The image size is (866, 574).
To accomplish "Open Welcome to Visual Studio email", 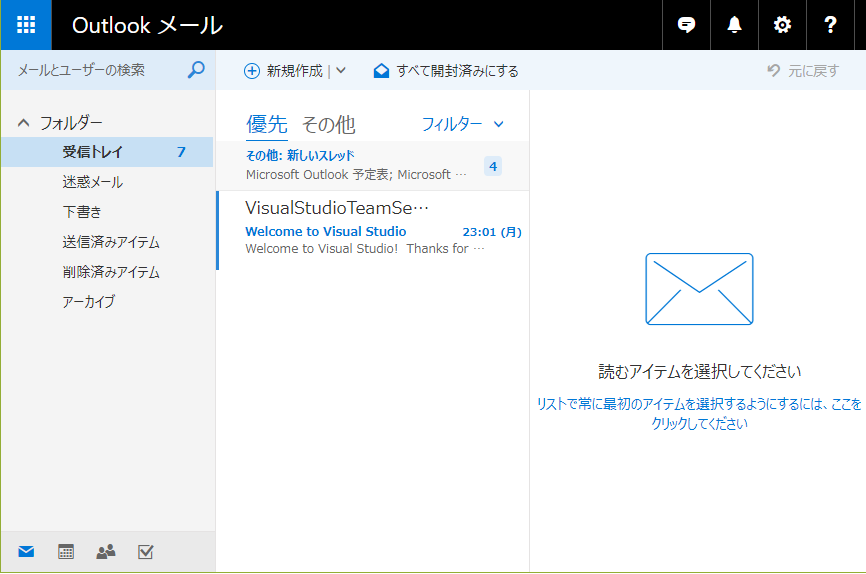I will click(373, 230).
